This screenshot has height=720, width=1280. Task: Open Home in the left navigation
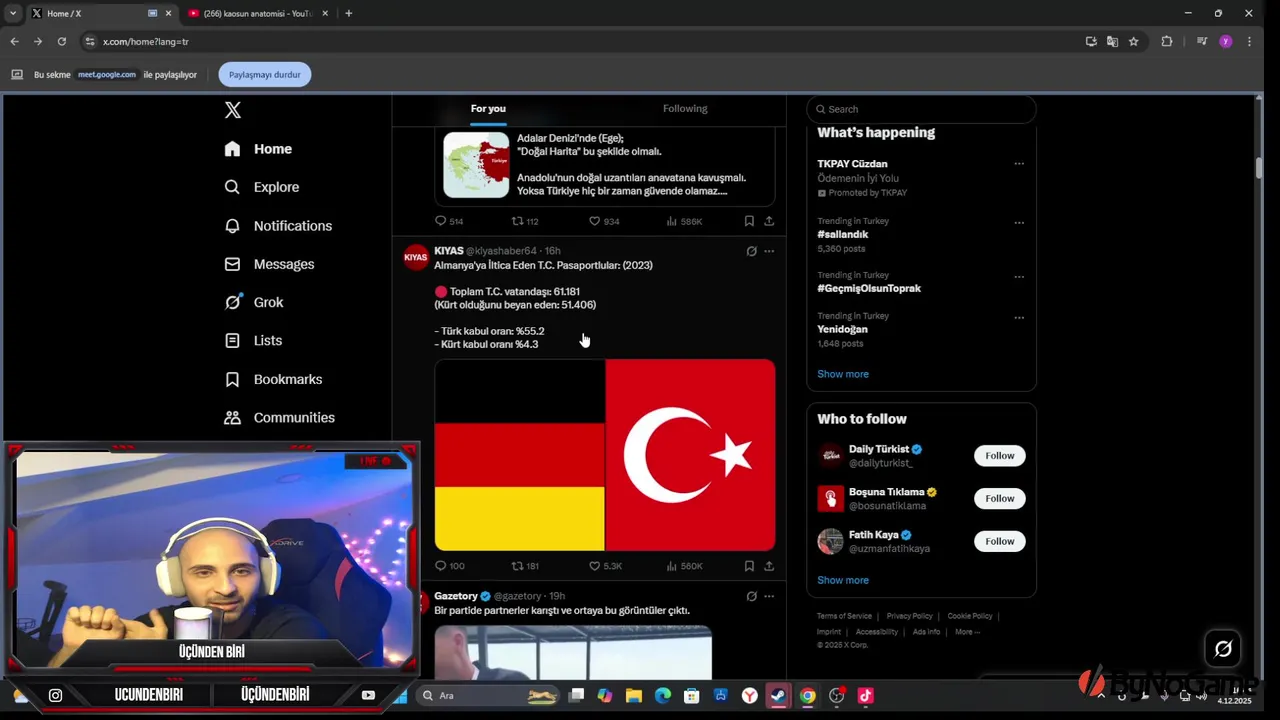click(x=258, y=149)
